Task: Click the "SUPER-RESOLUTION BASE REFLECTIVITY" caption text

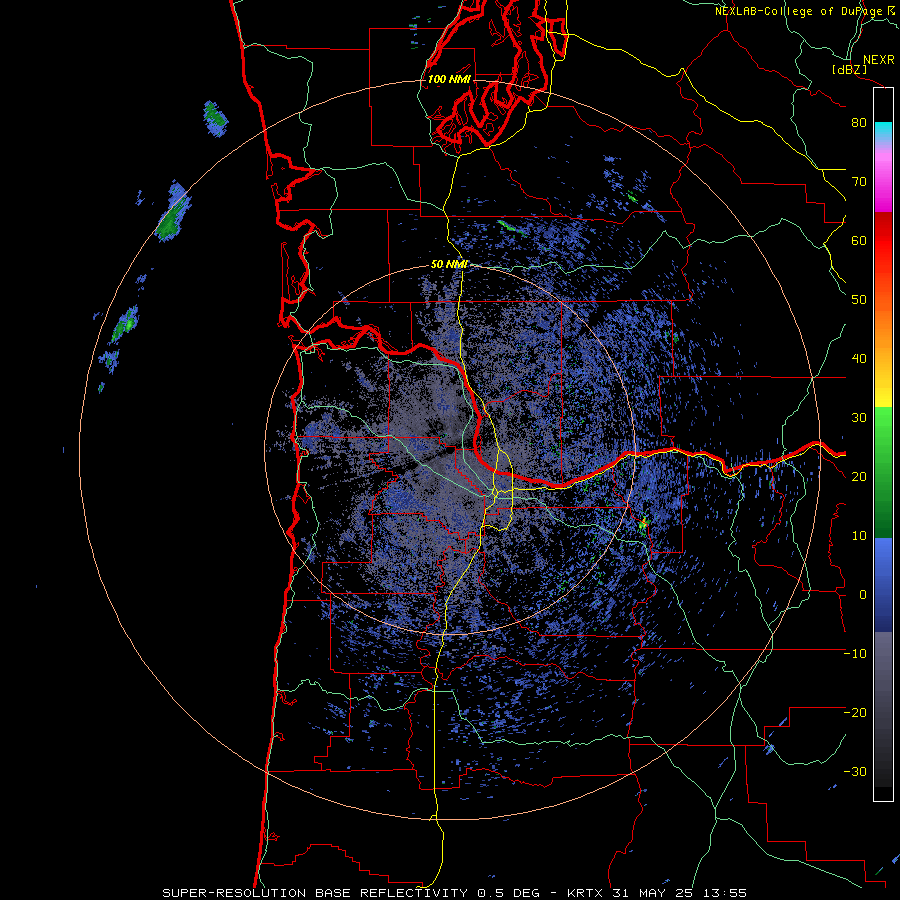Action: (315, 893)
